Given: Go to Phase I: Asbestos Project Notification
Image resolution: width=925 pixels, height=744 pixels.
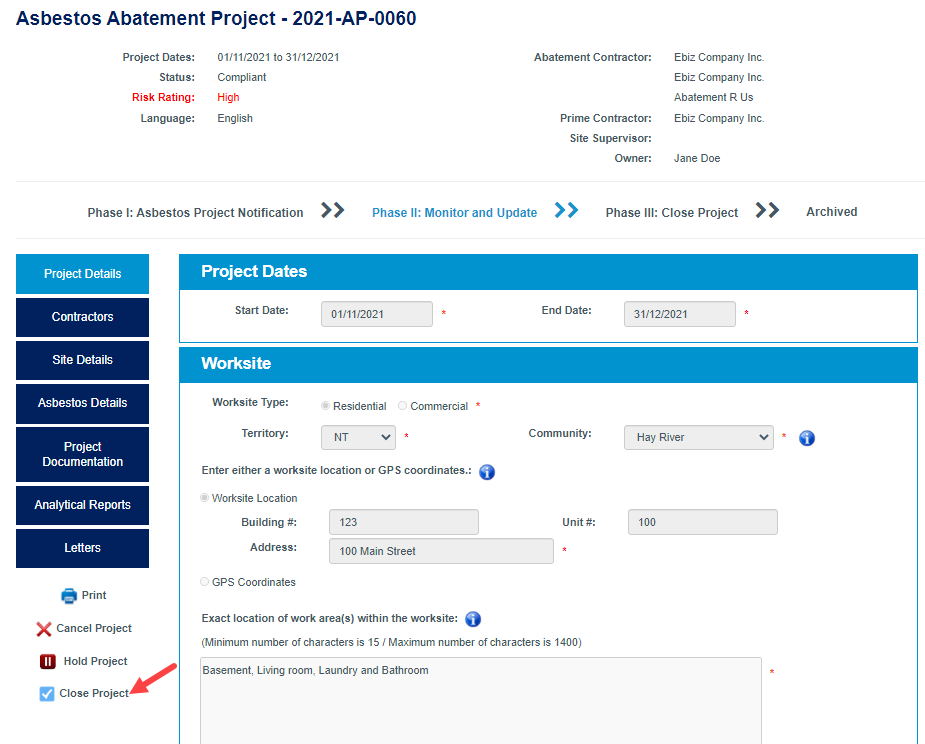Looking at the screenshot, I should point(195,212).
